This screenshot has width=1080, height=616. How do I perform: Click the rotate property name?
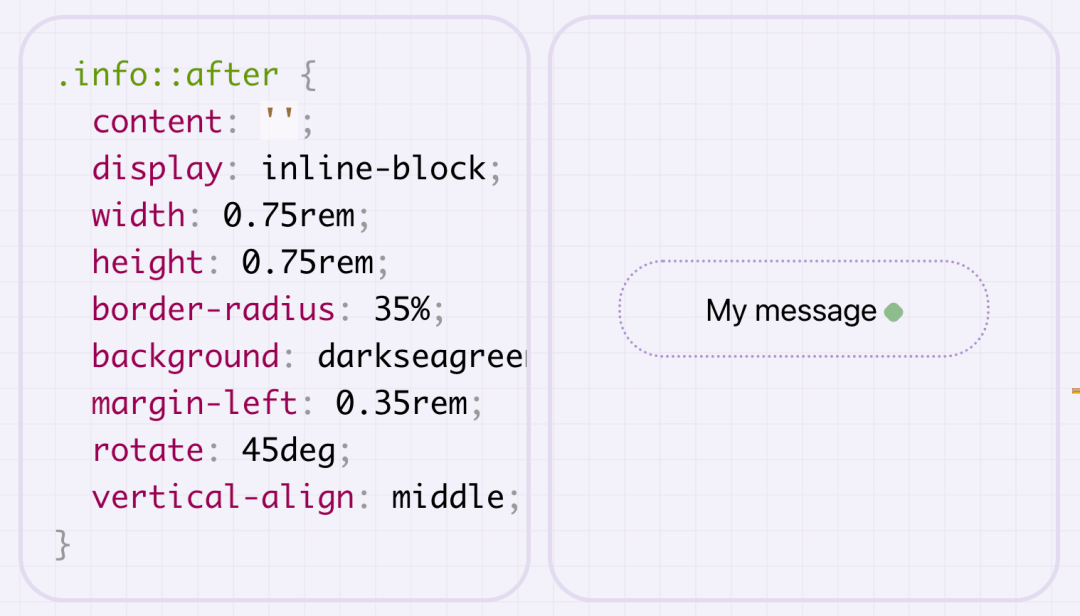148,451
